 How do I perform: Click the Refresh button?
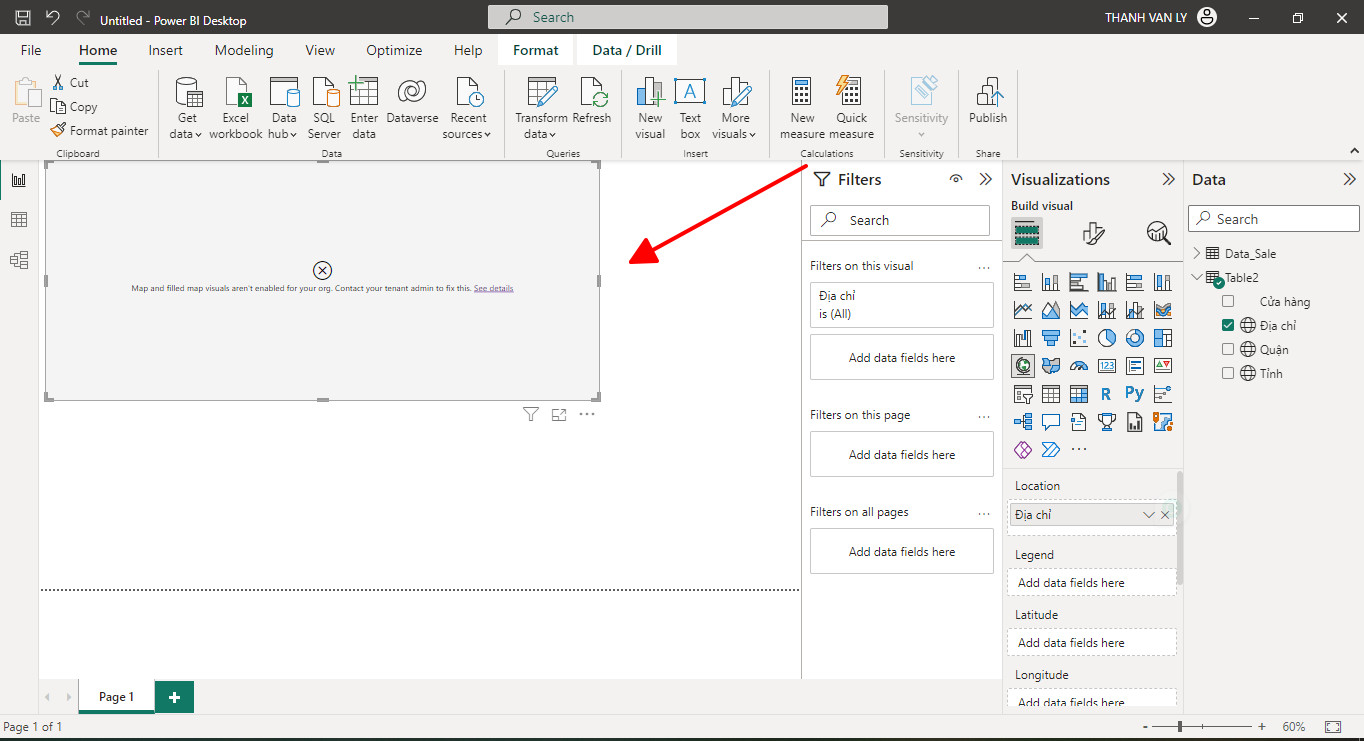tap(591, 101)
